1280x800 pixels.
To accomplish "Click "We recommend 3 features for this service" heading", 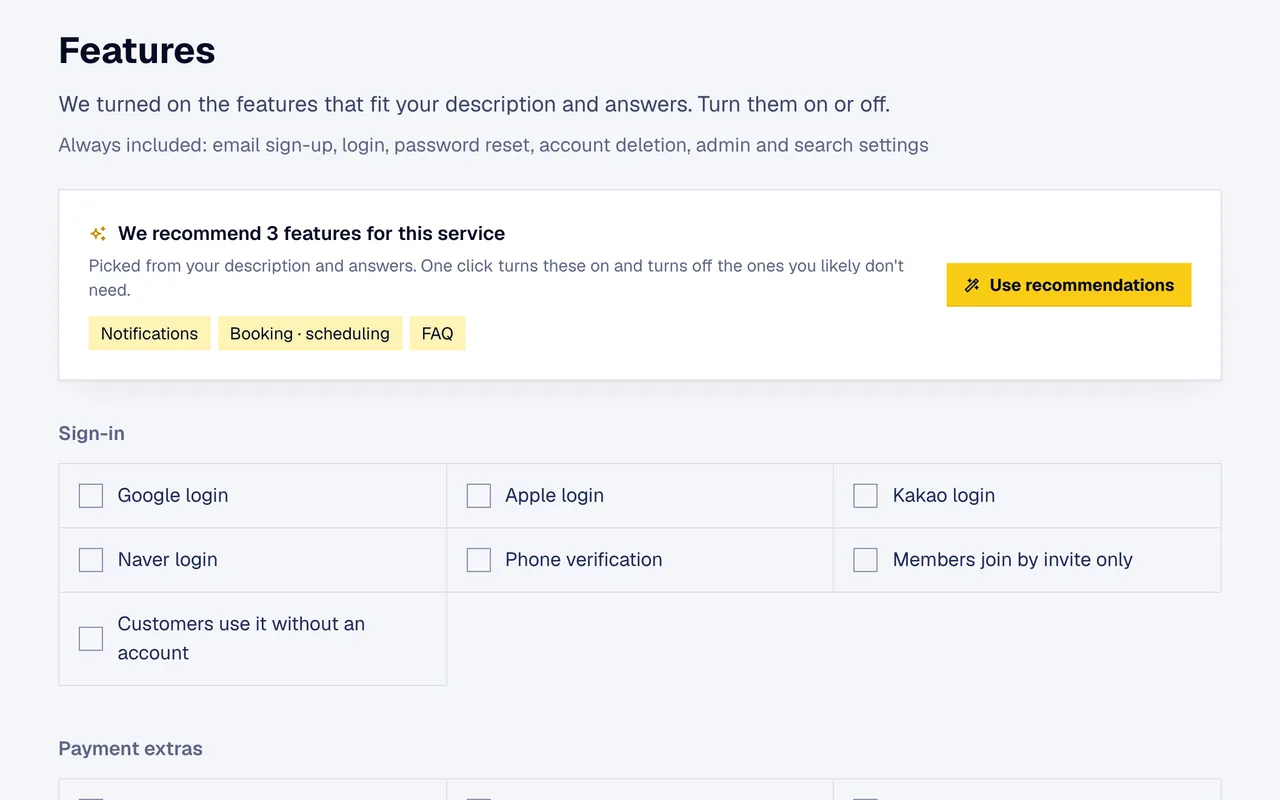I will click(311, 234).
